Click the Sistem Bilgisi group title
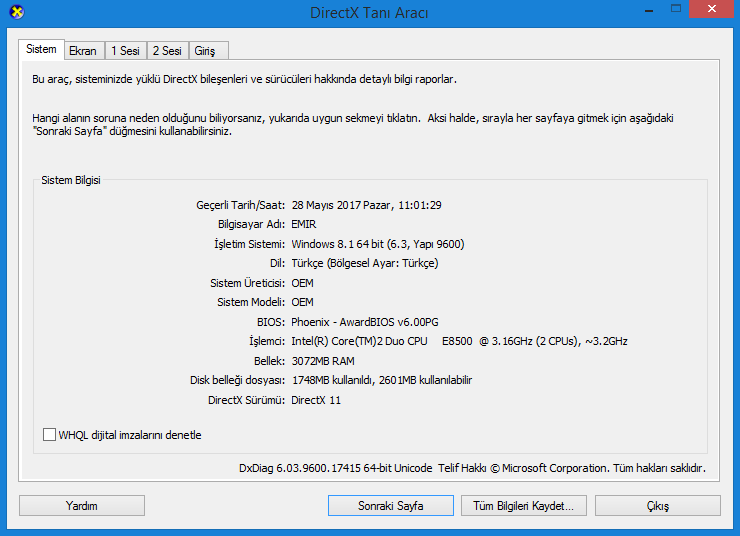 click(71, 180)
